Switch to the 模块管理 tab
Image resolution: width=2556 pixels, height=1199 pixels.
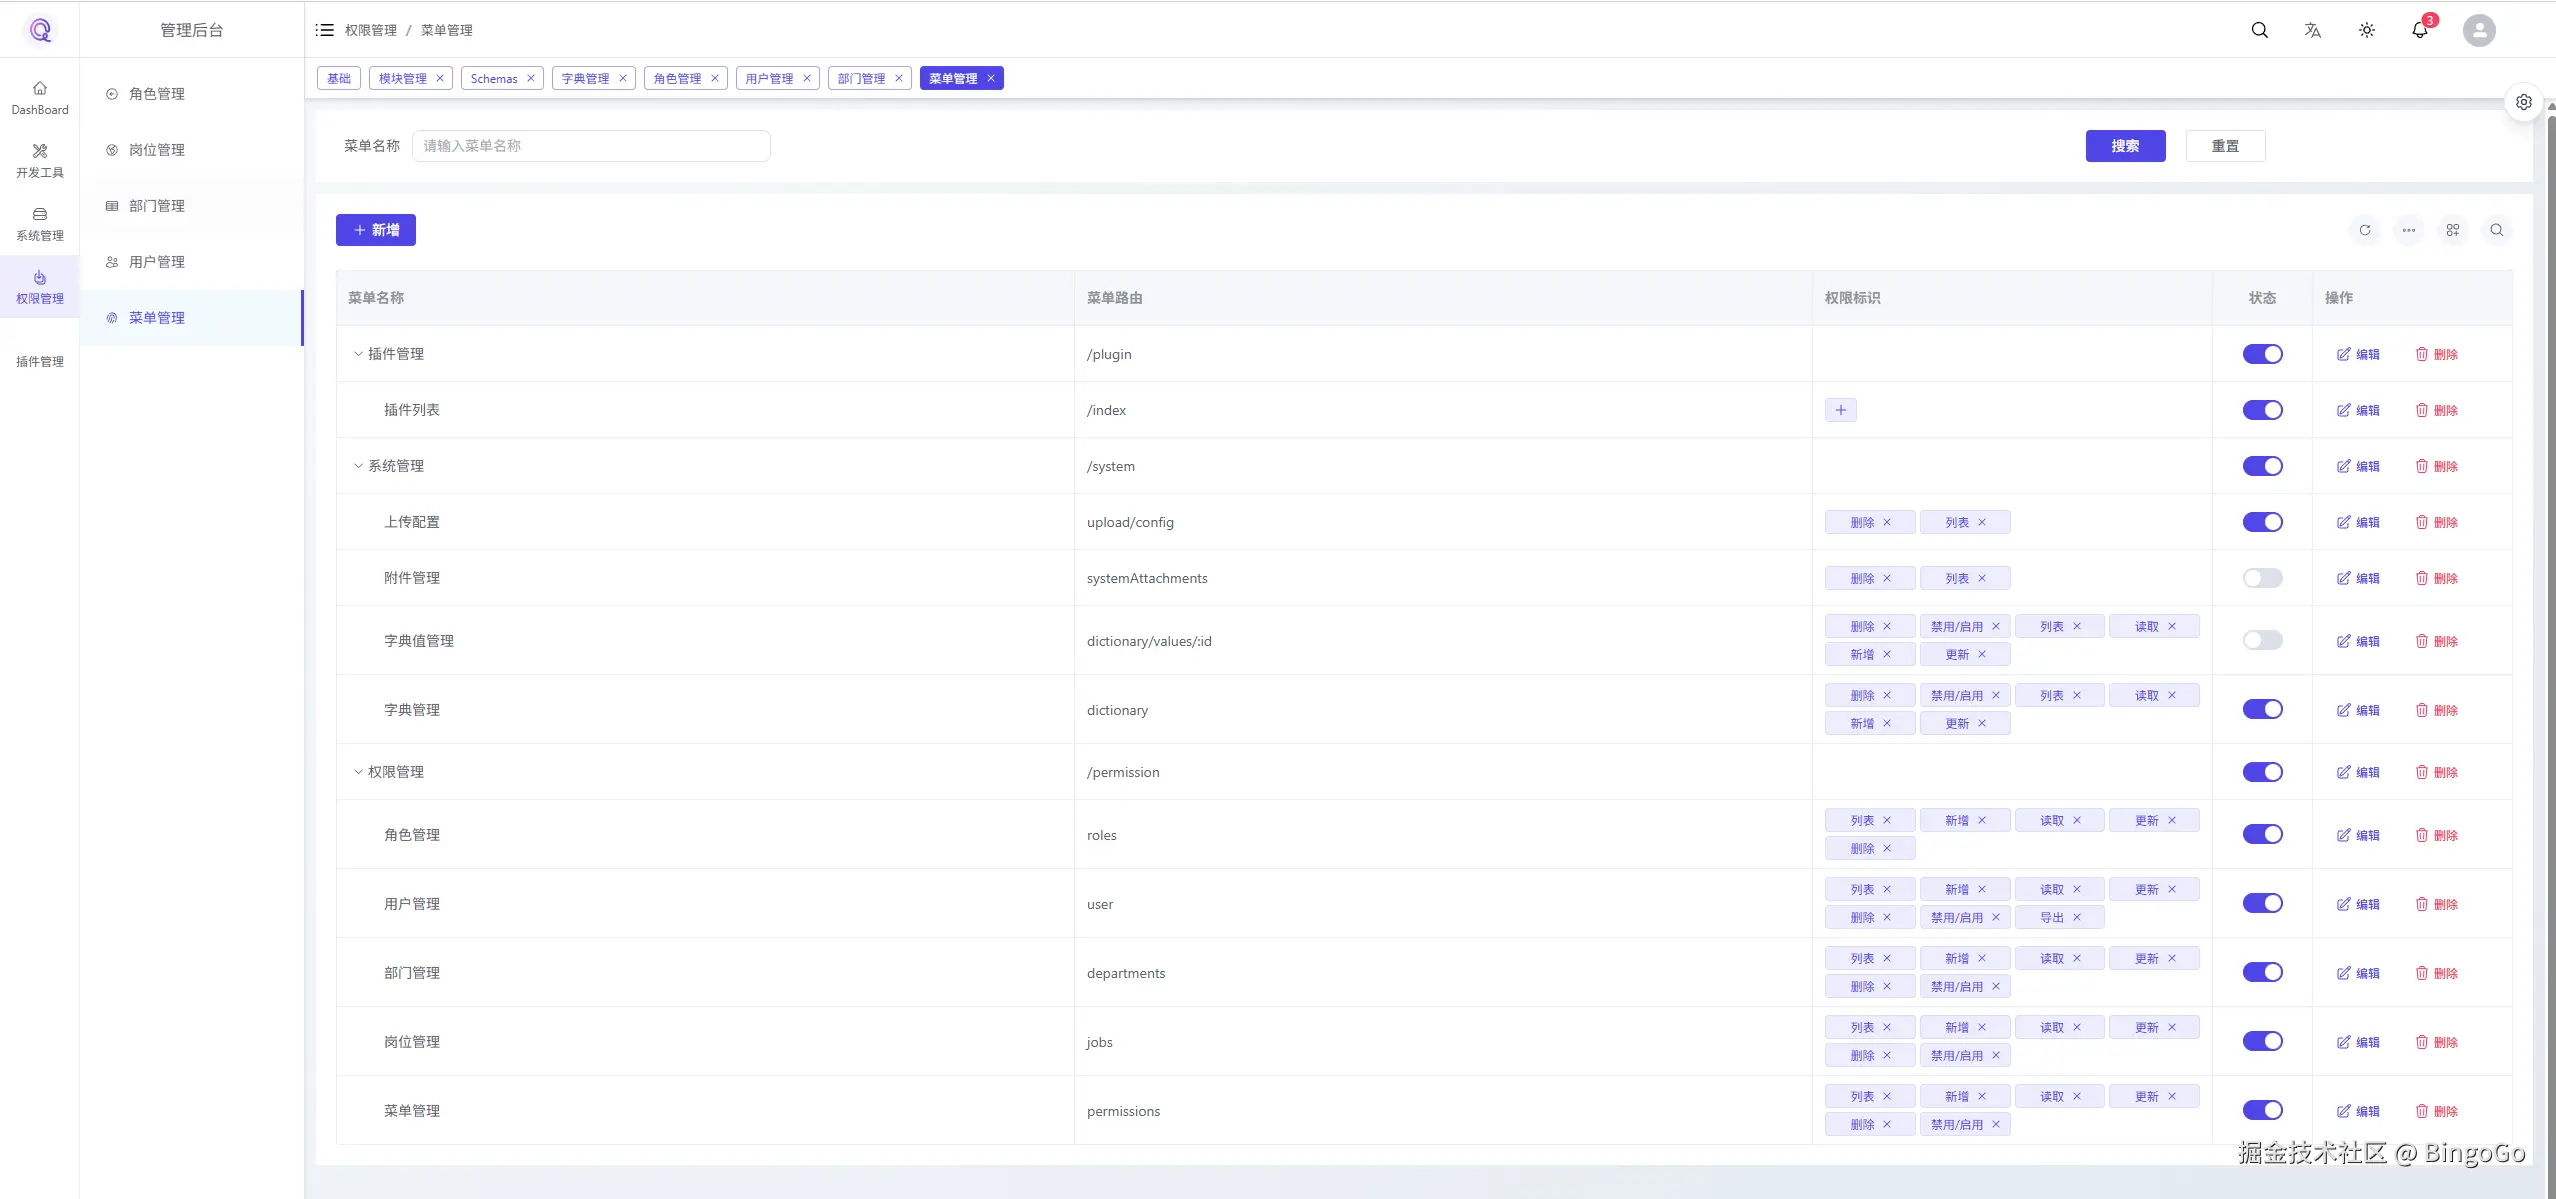404,78
